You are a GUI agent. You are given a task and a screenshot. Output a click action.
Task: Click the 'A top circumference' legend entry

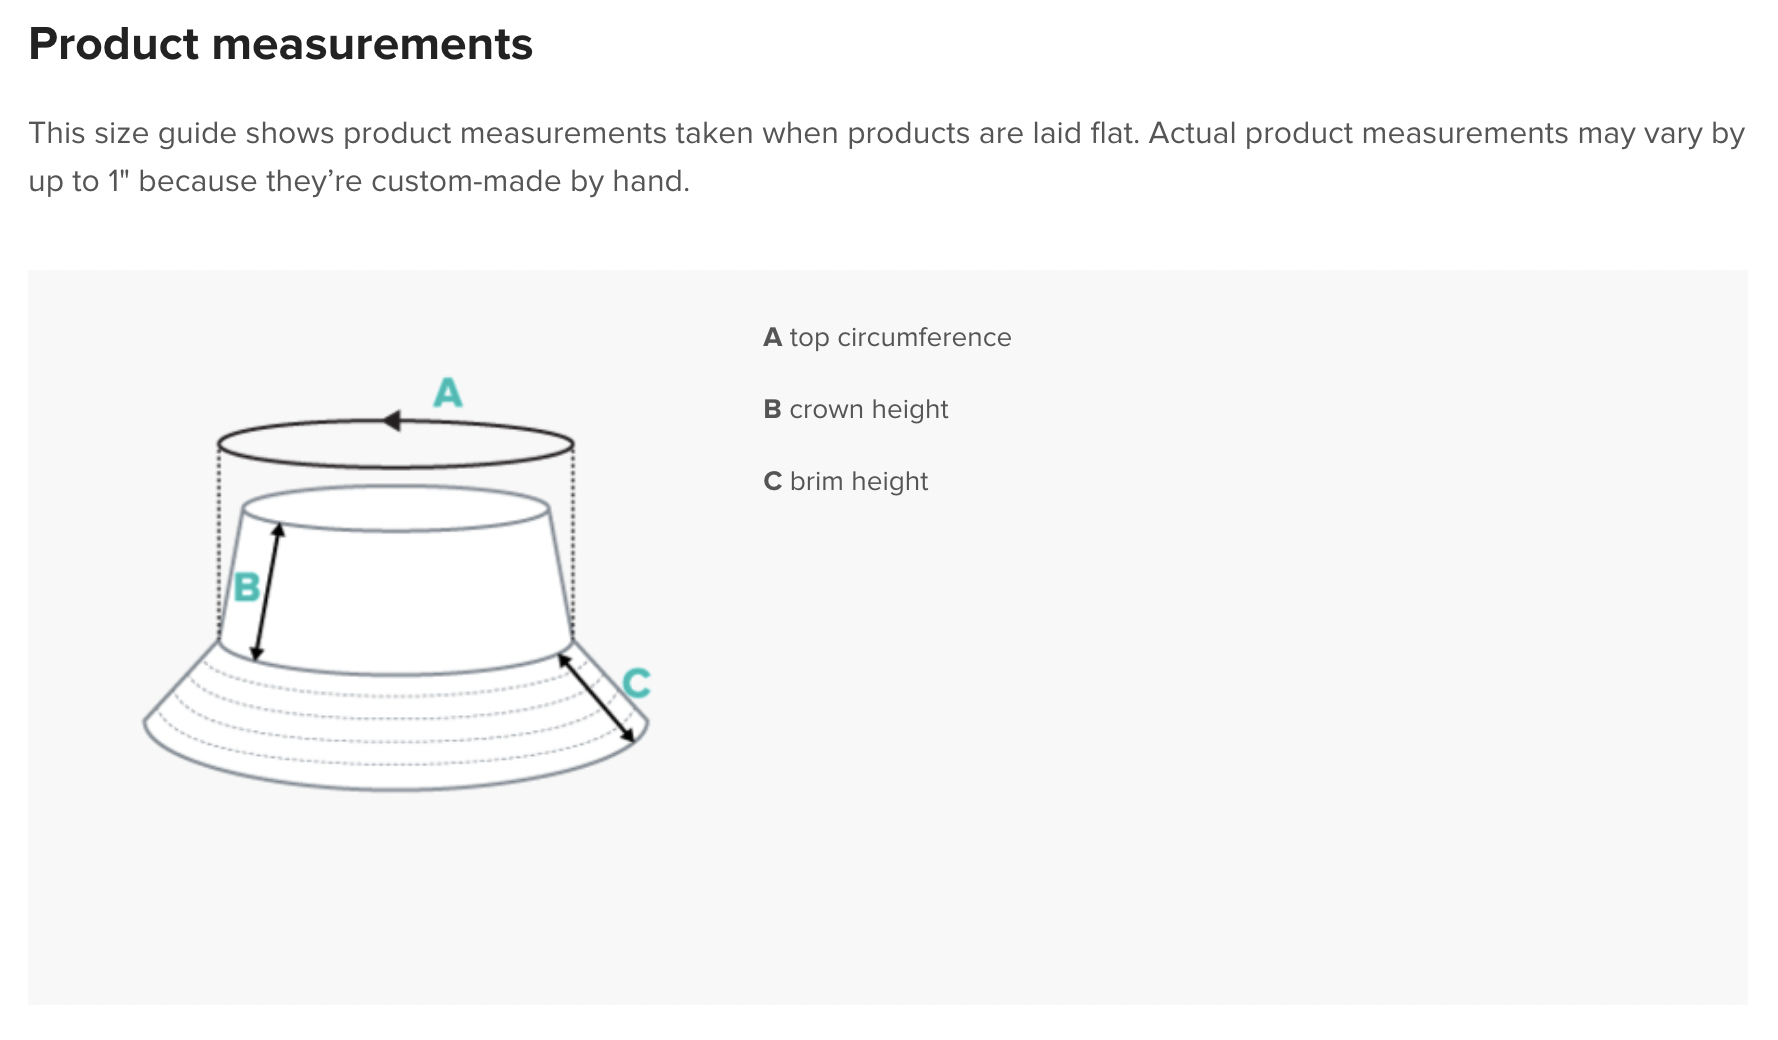point(887,337)
